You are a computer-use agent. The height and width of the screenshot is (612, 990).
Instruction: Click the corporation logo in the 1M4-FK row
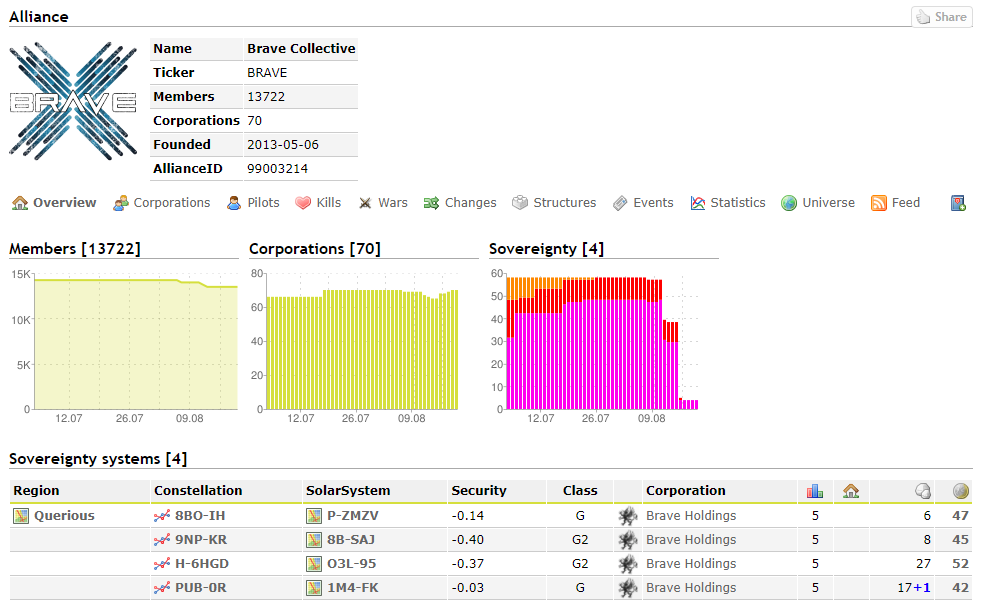coord(628,588)
